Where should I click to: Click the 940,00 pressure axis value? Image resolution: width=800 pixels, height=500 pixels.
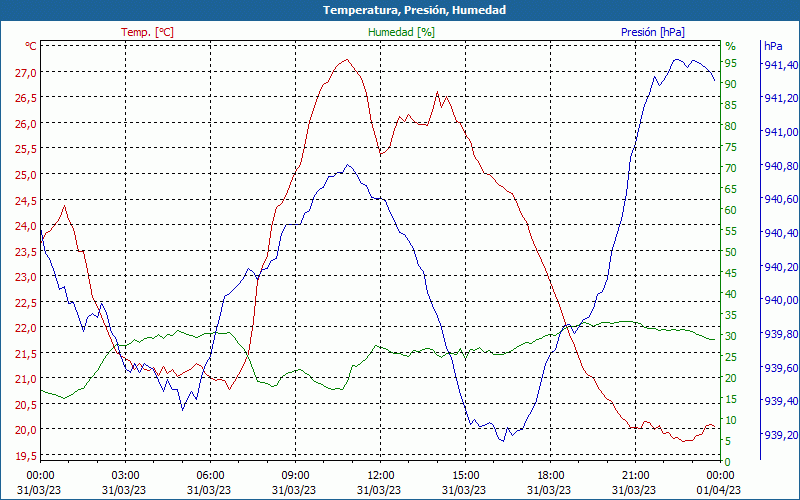781,301
